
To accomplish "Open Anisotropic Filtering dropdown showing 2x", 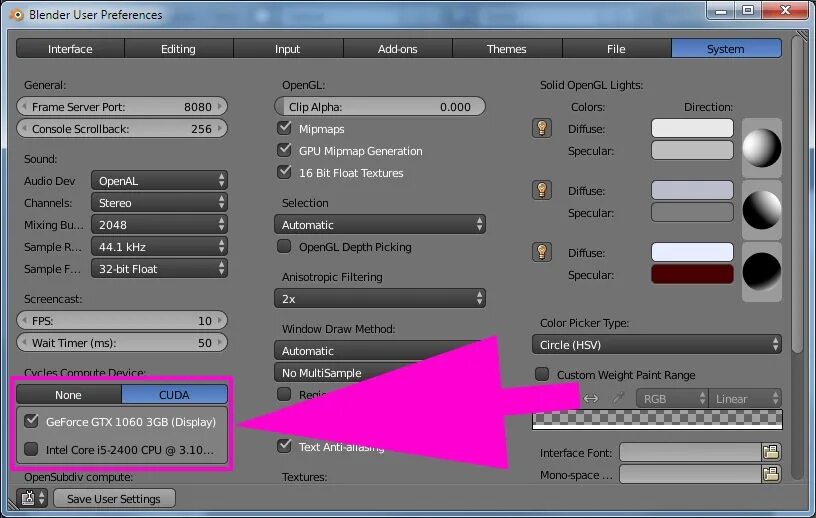I will pyautogui.click(x=380, y=298).
